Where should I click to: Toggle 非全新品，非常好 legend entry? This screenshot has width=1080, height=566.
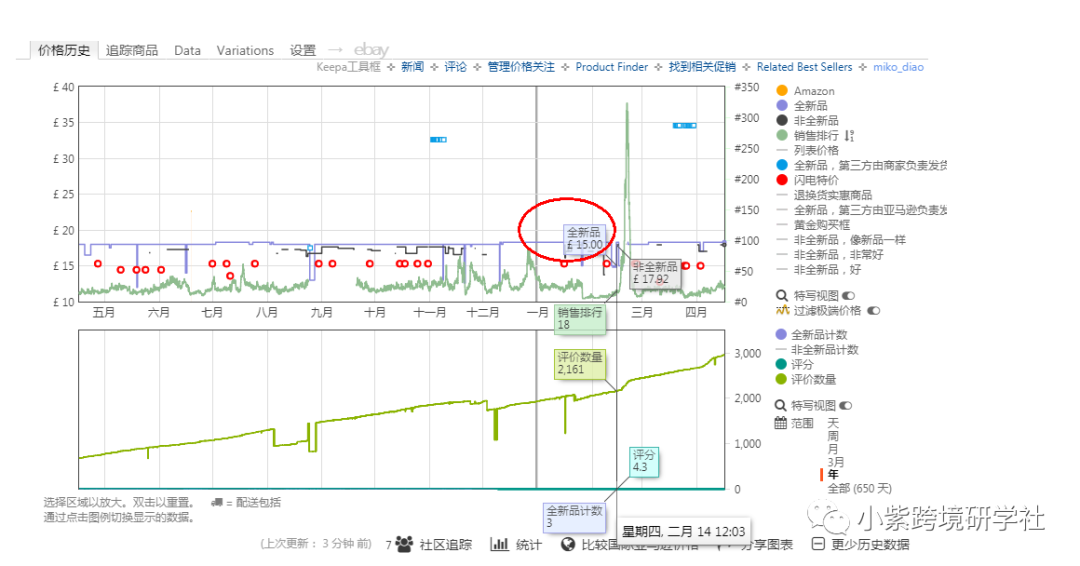point(829,255)
